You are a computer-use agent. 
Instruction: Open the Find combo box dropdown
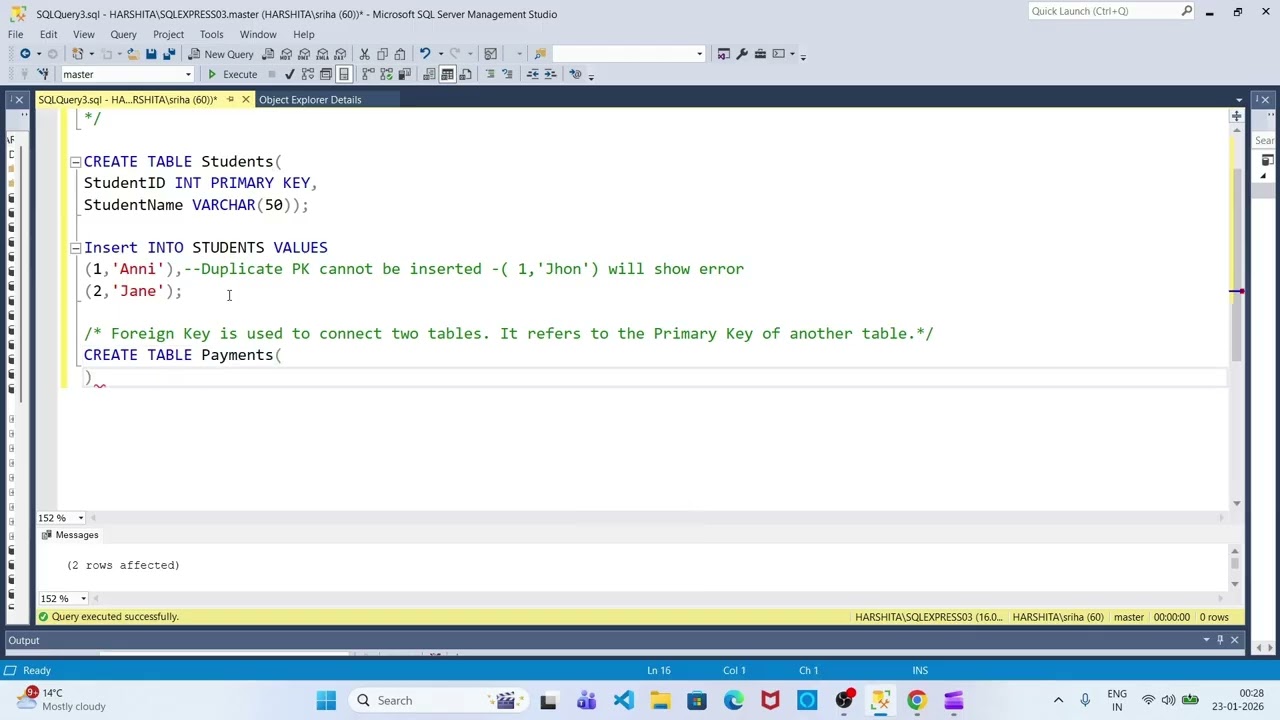point(699,54)
